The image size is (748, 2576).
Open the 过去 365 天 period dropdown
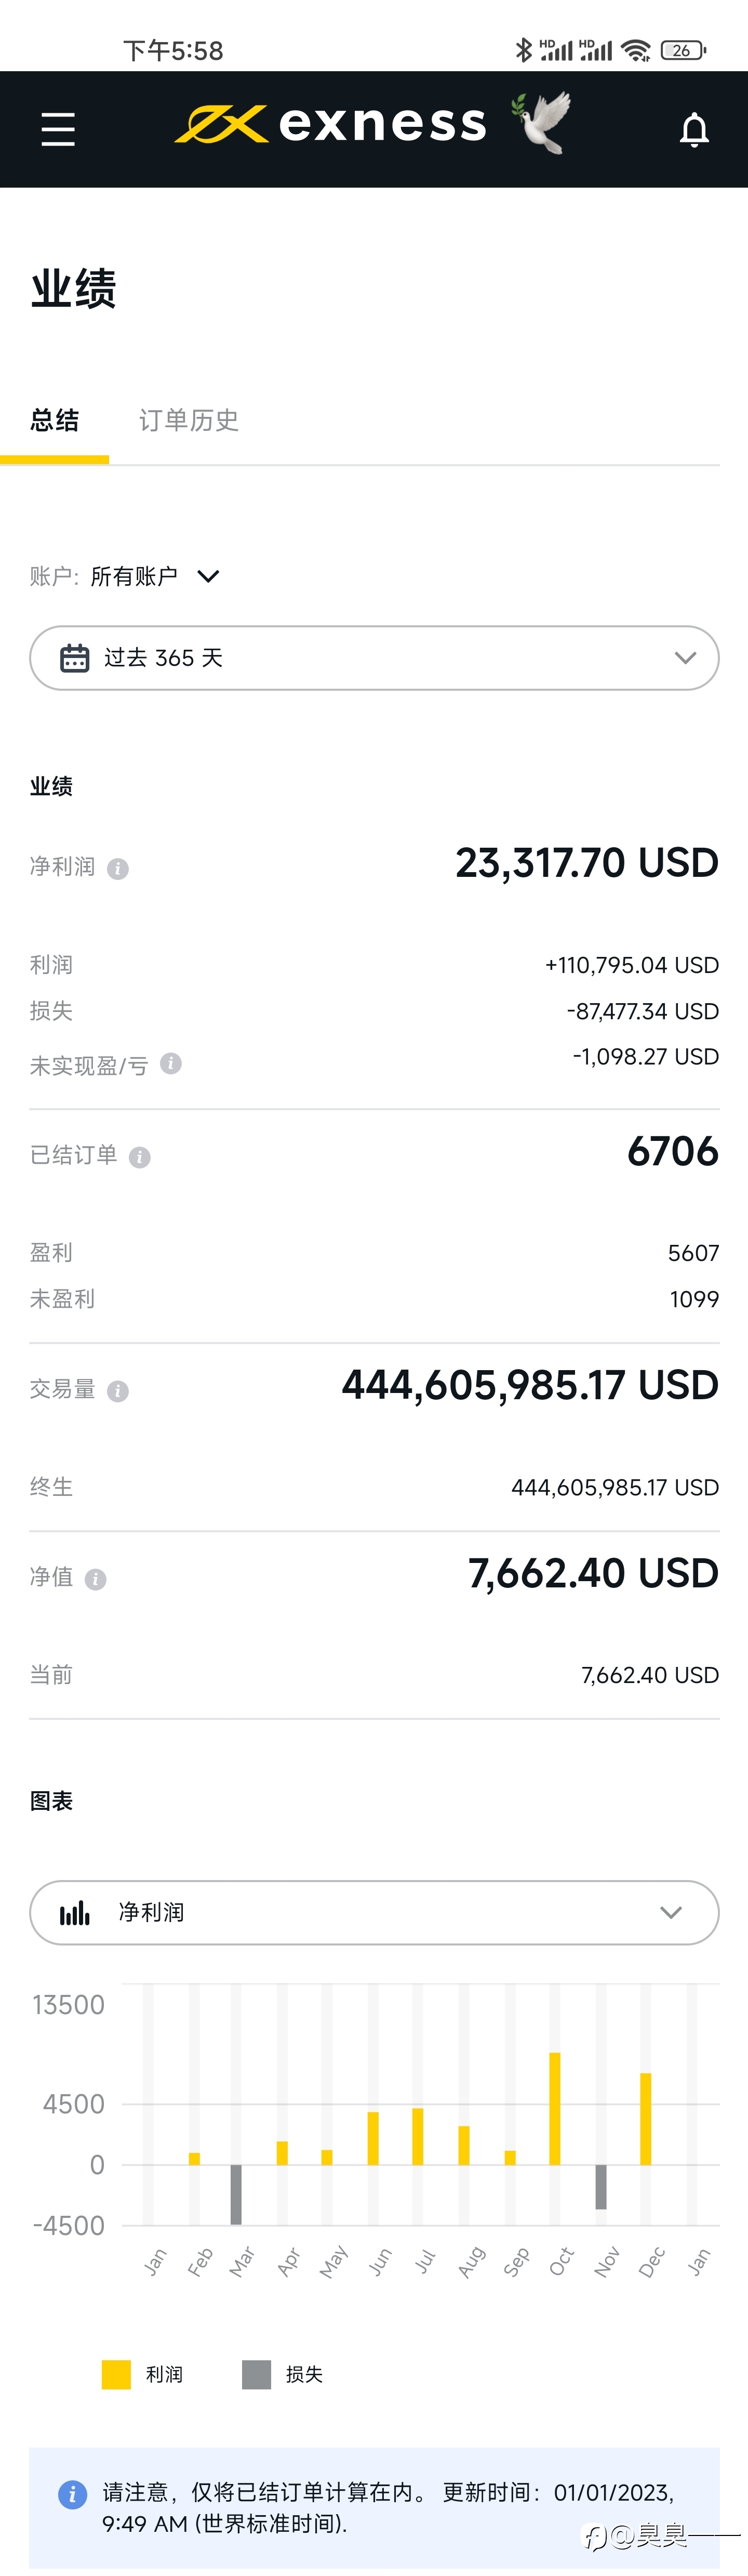point(374,658)
